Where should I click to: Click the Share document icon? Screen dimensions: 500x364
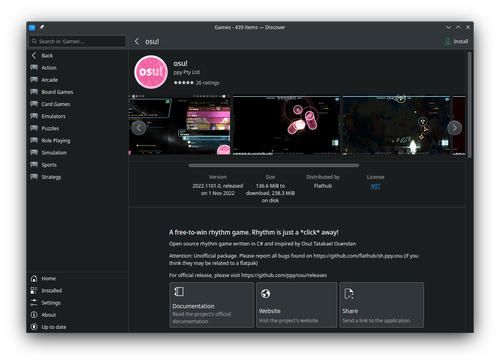pos(349,294)
